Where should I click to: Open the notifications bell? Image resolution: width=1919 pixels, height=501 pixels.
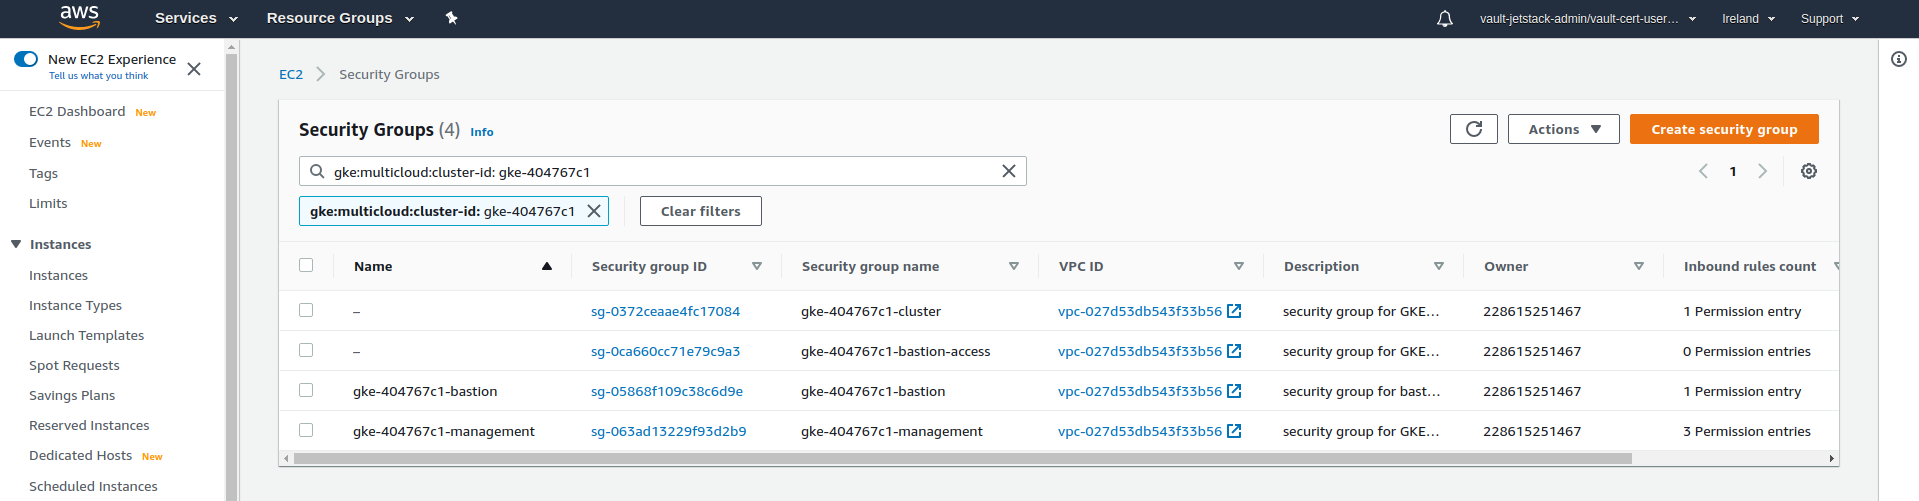tap(1445, 18)
